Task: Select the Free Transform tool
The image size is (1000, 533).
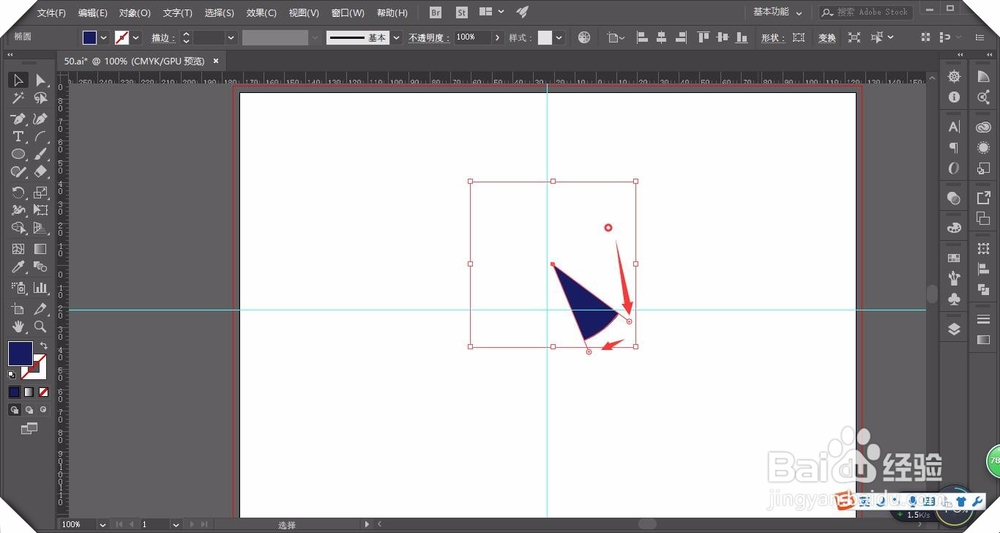Action: pyautogui.click(x=40, y=210)
